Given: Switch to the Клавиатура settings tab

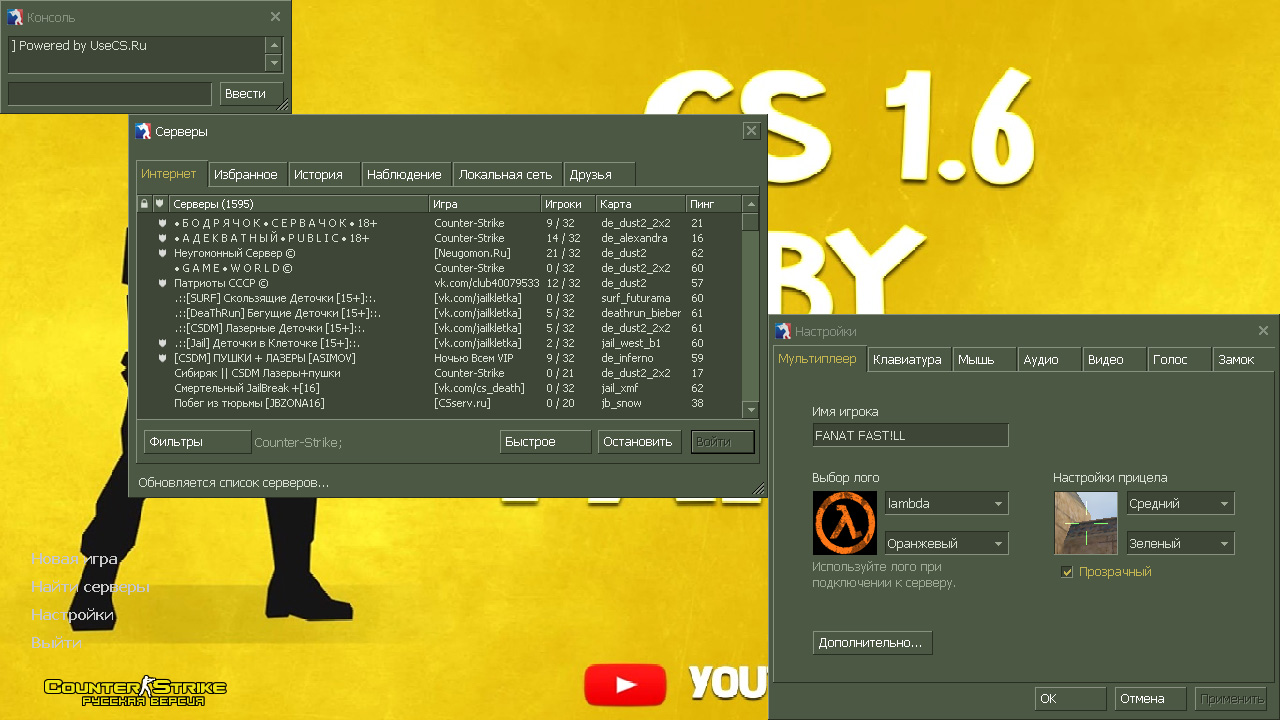Looking at the screenshot, I should pyautogui.click(x=908, y=360).
